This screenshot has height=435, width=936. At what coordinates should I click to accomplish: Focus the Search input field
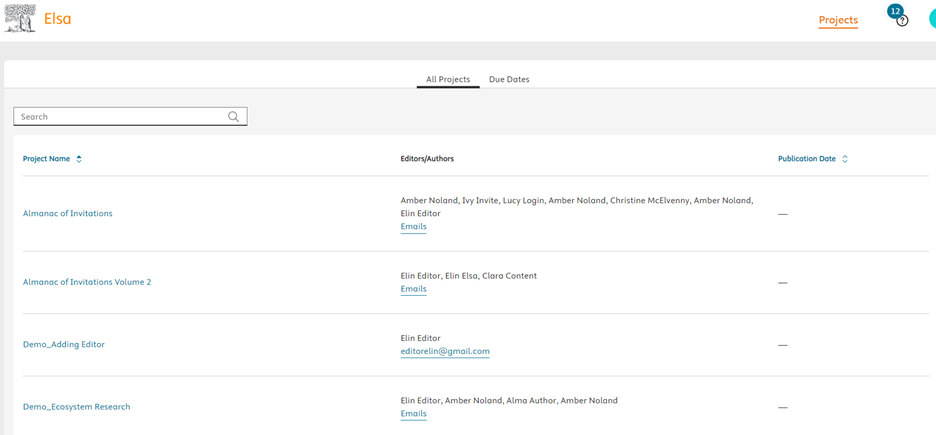pyautogui.click(x=120, y=117)
